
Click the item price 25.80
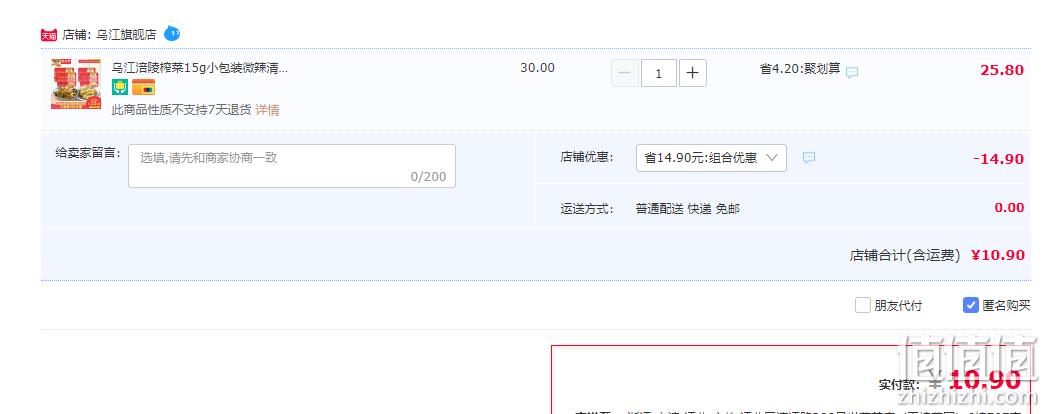(1002, 70)
